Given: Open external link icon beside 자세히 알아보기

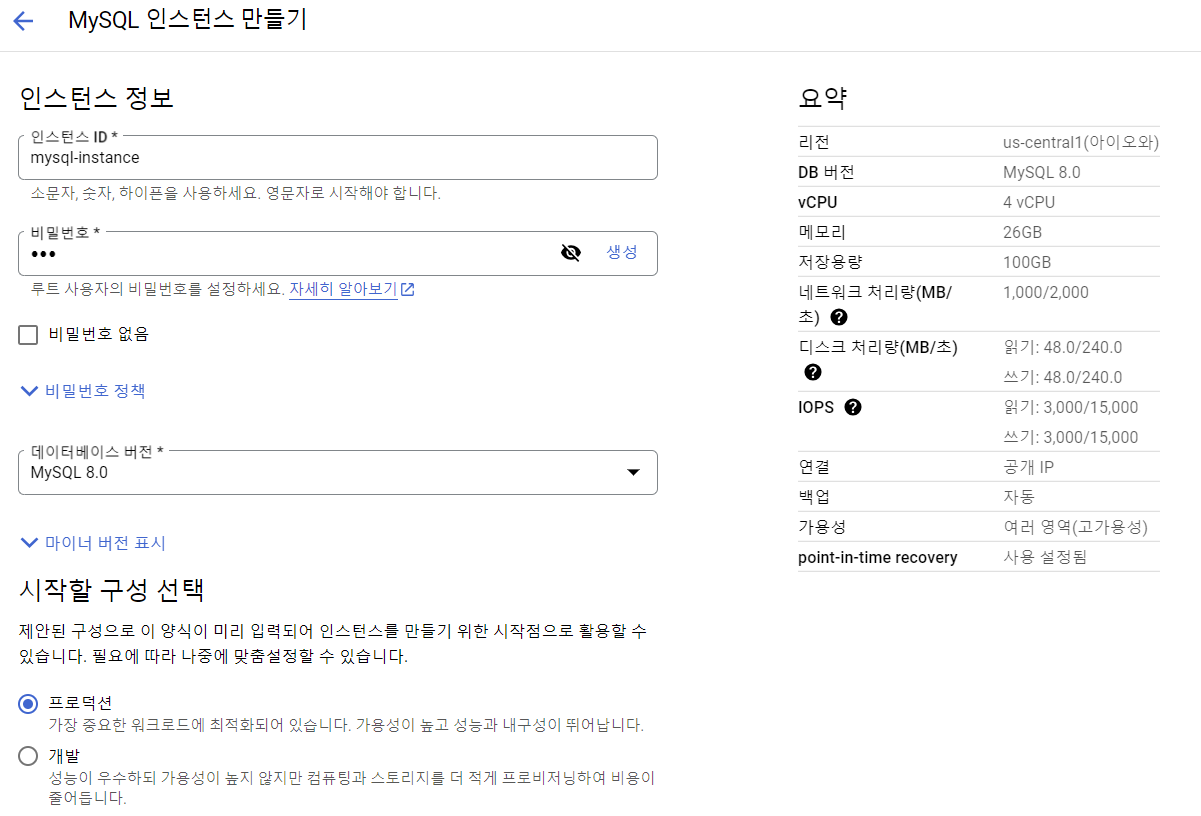Looking at the screenshot, I should [408, 290].
